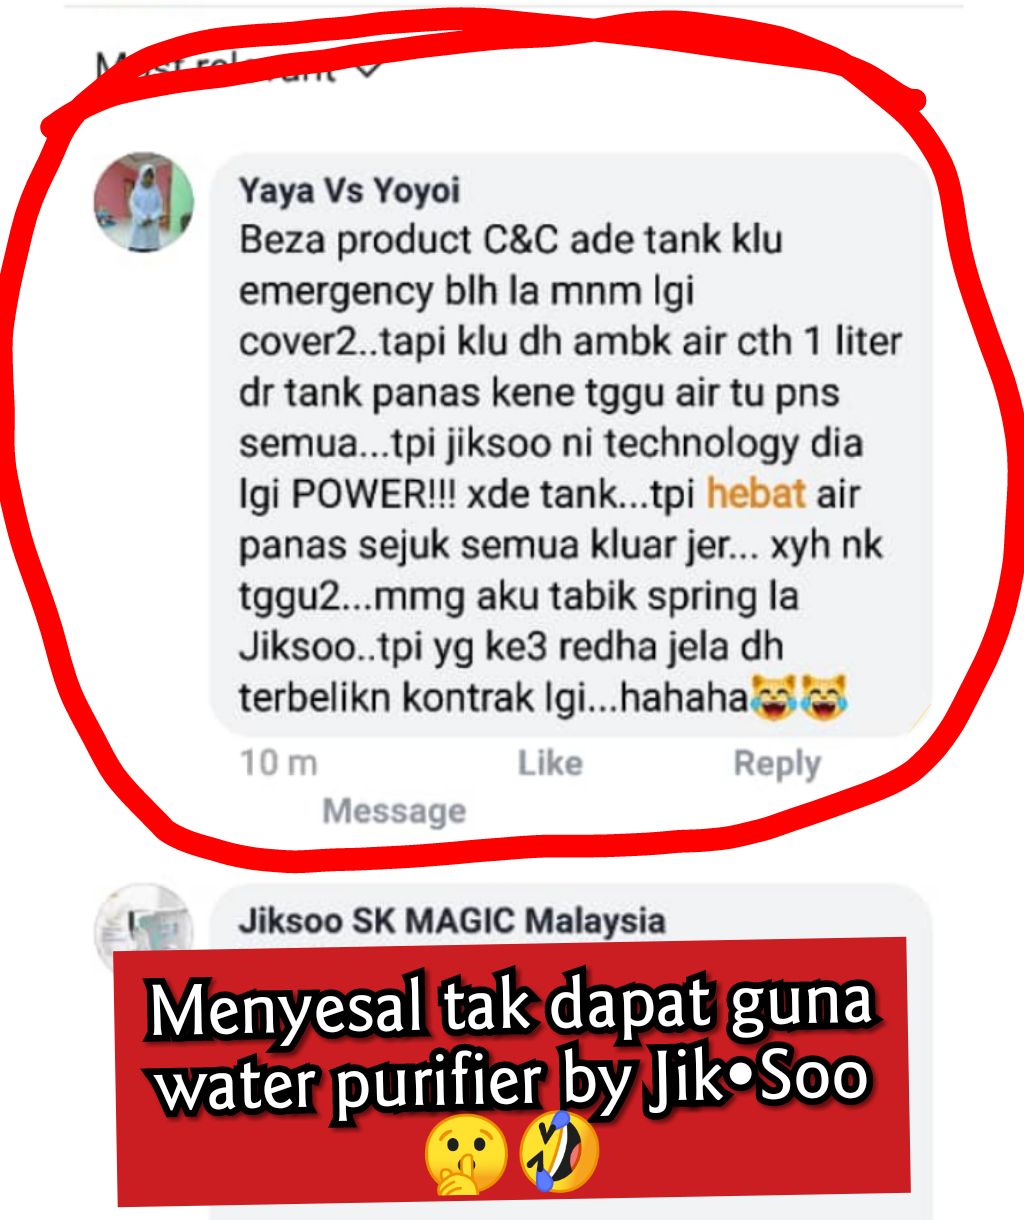Open the 10 m comment timestamp

tap(279, 763)
